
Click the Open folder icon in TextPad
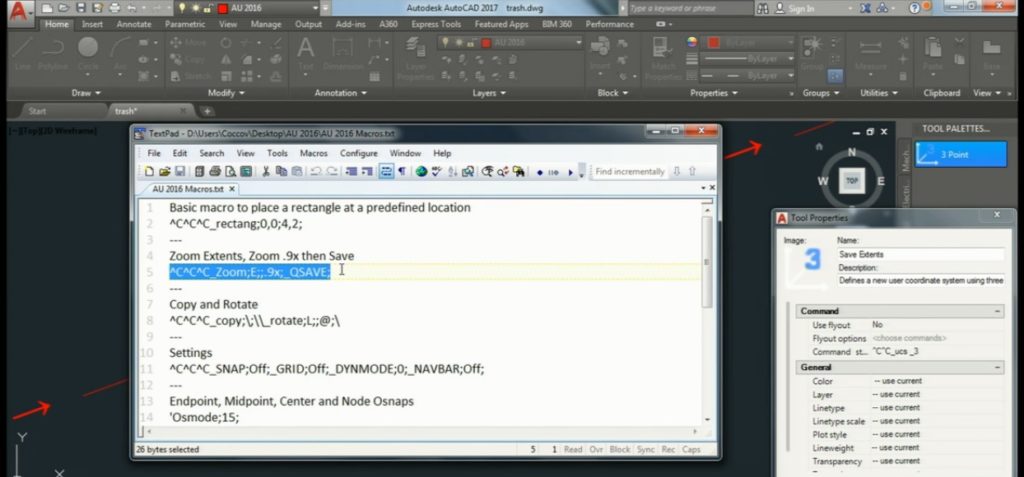pos(163,172)
